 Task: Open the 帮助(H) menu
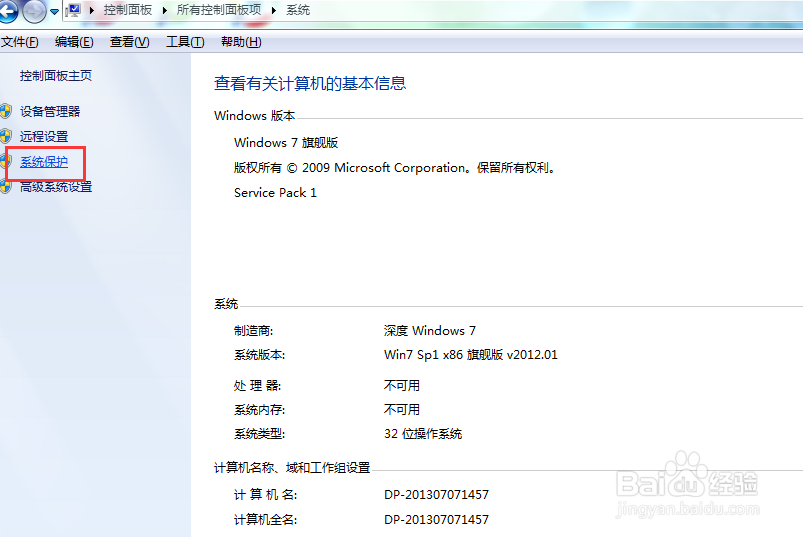point(241,41)
